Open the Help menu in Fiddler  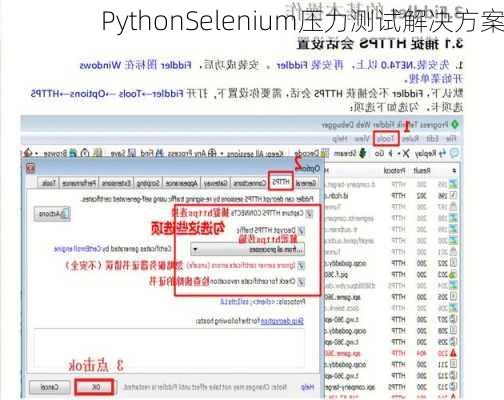[x=340, y=139]
